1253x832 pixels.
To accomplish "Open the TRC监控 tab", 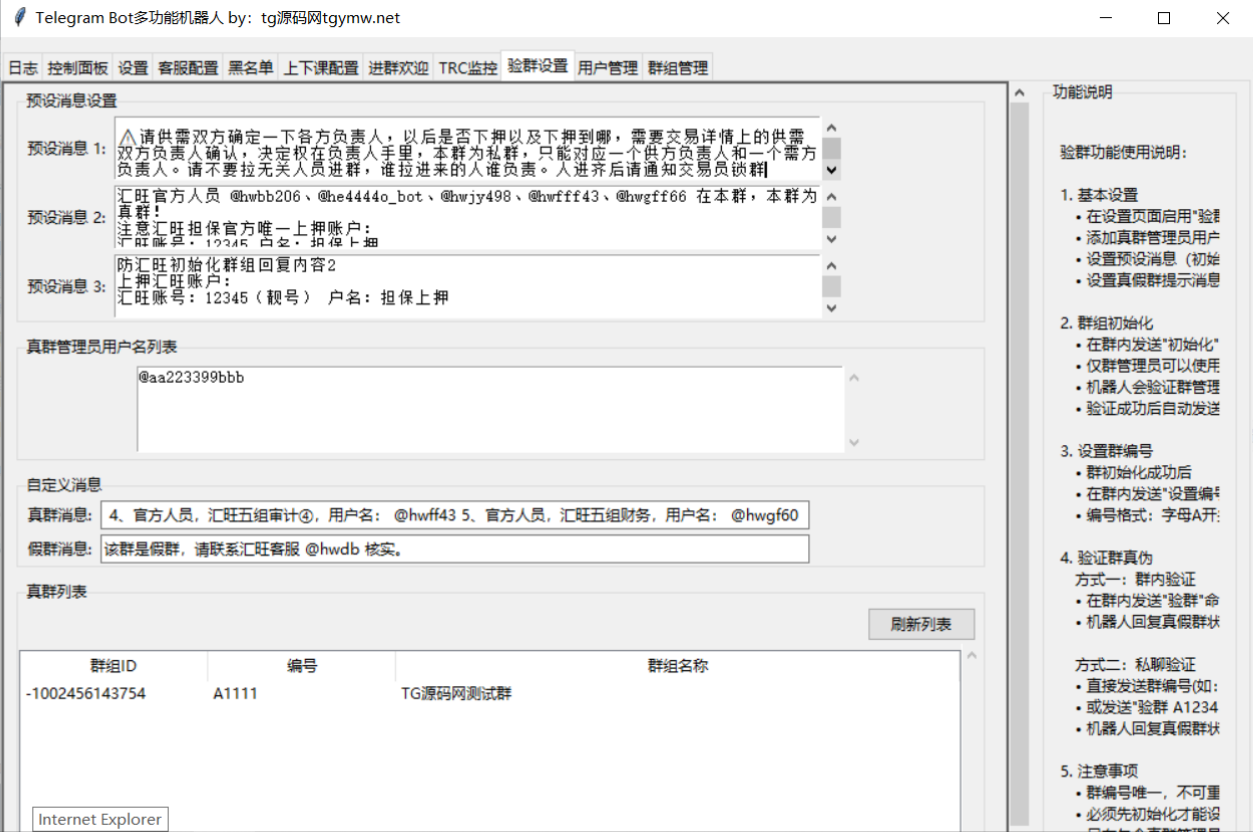I will [x=467, y=68].
